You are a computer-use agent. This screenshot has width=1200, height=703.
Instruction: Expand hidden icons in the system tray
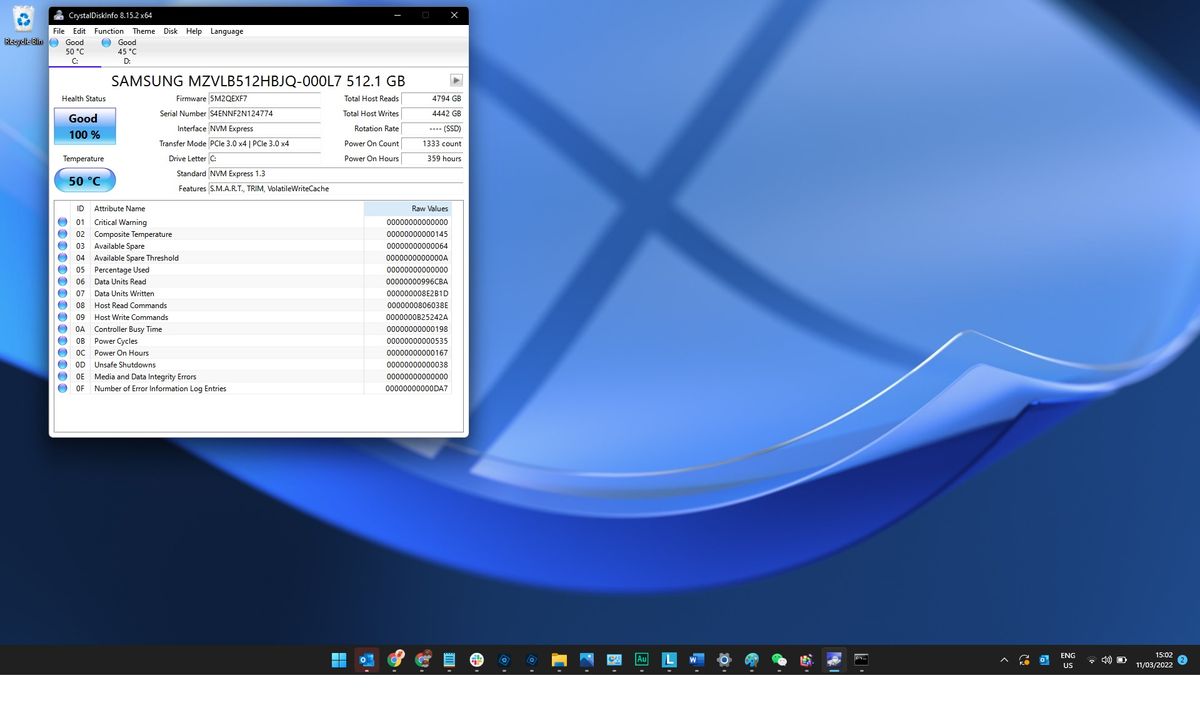(x=1004, y=660)
